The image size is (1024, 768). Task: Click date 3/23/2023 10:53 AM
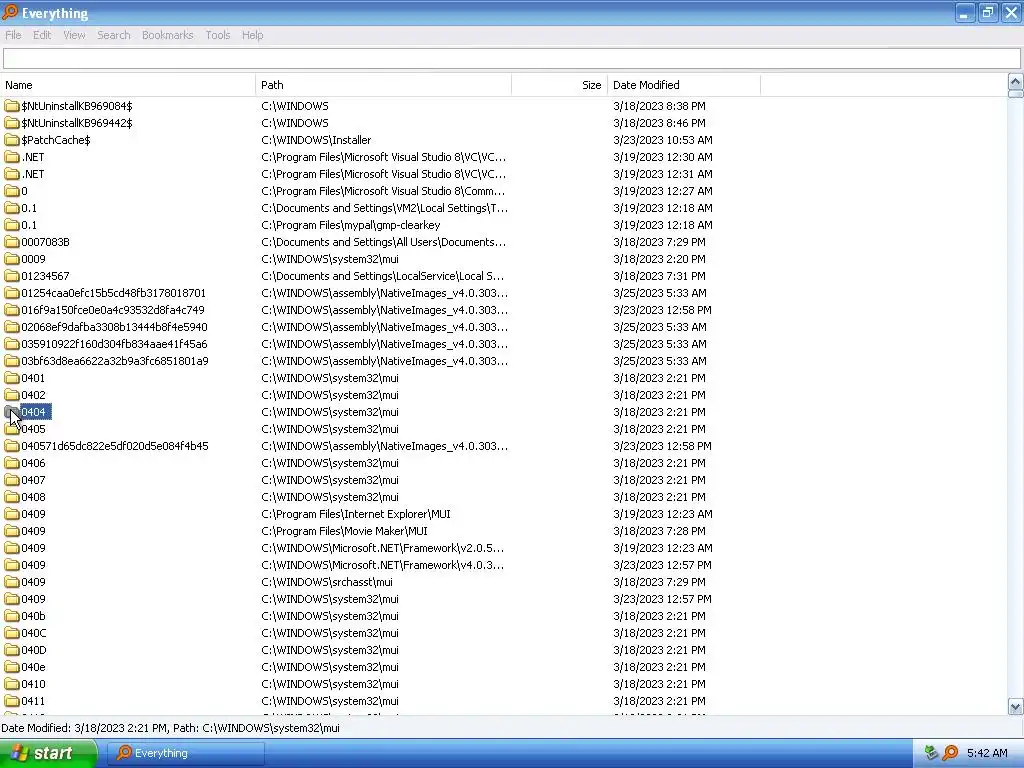663,140
